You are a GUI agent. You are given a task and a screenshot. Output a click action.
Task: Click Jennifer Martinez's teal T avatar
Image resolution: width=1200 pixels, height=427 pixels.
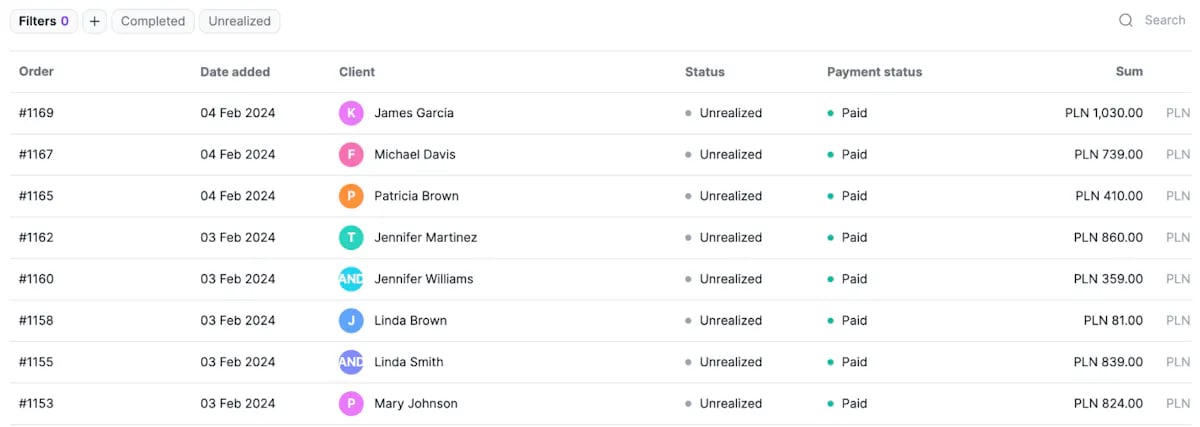coord(351,238)
